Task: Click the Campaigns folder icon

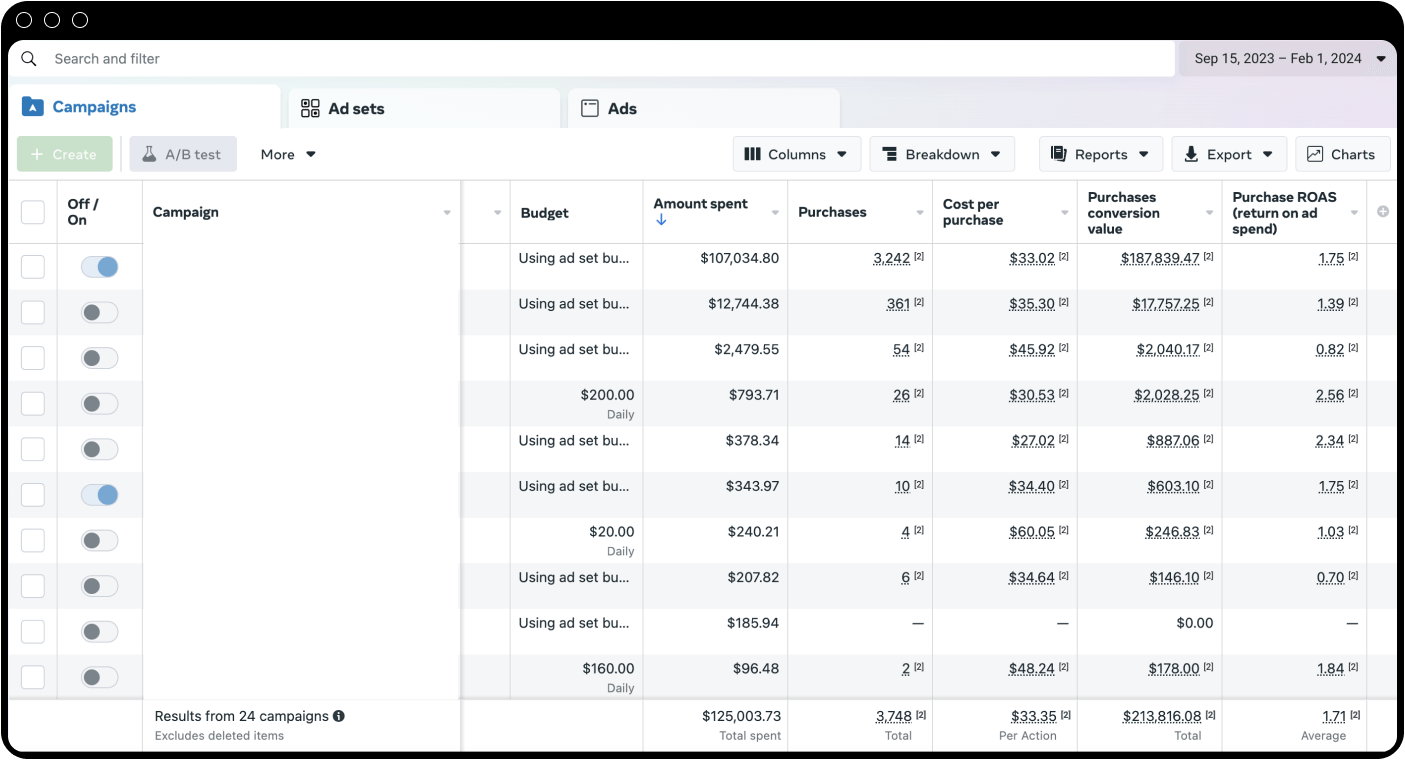Action: coord(33,107)
